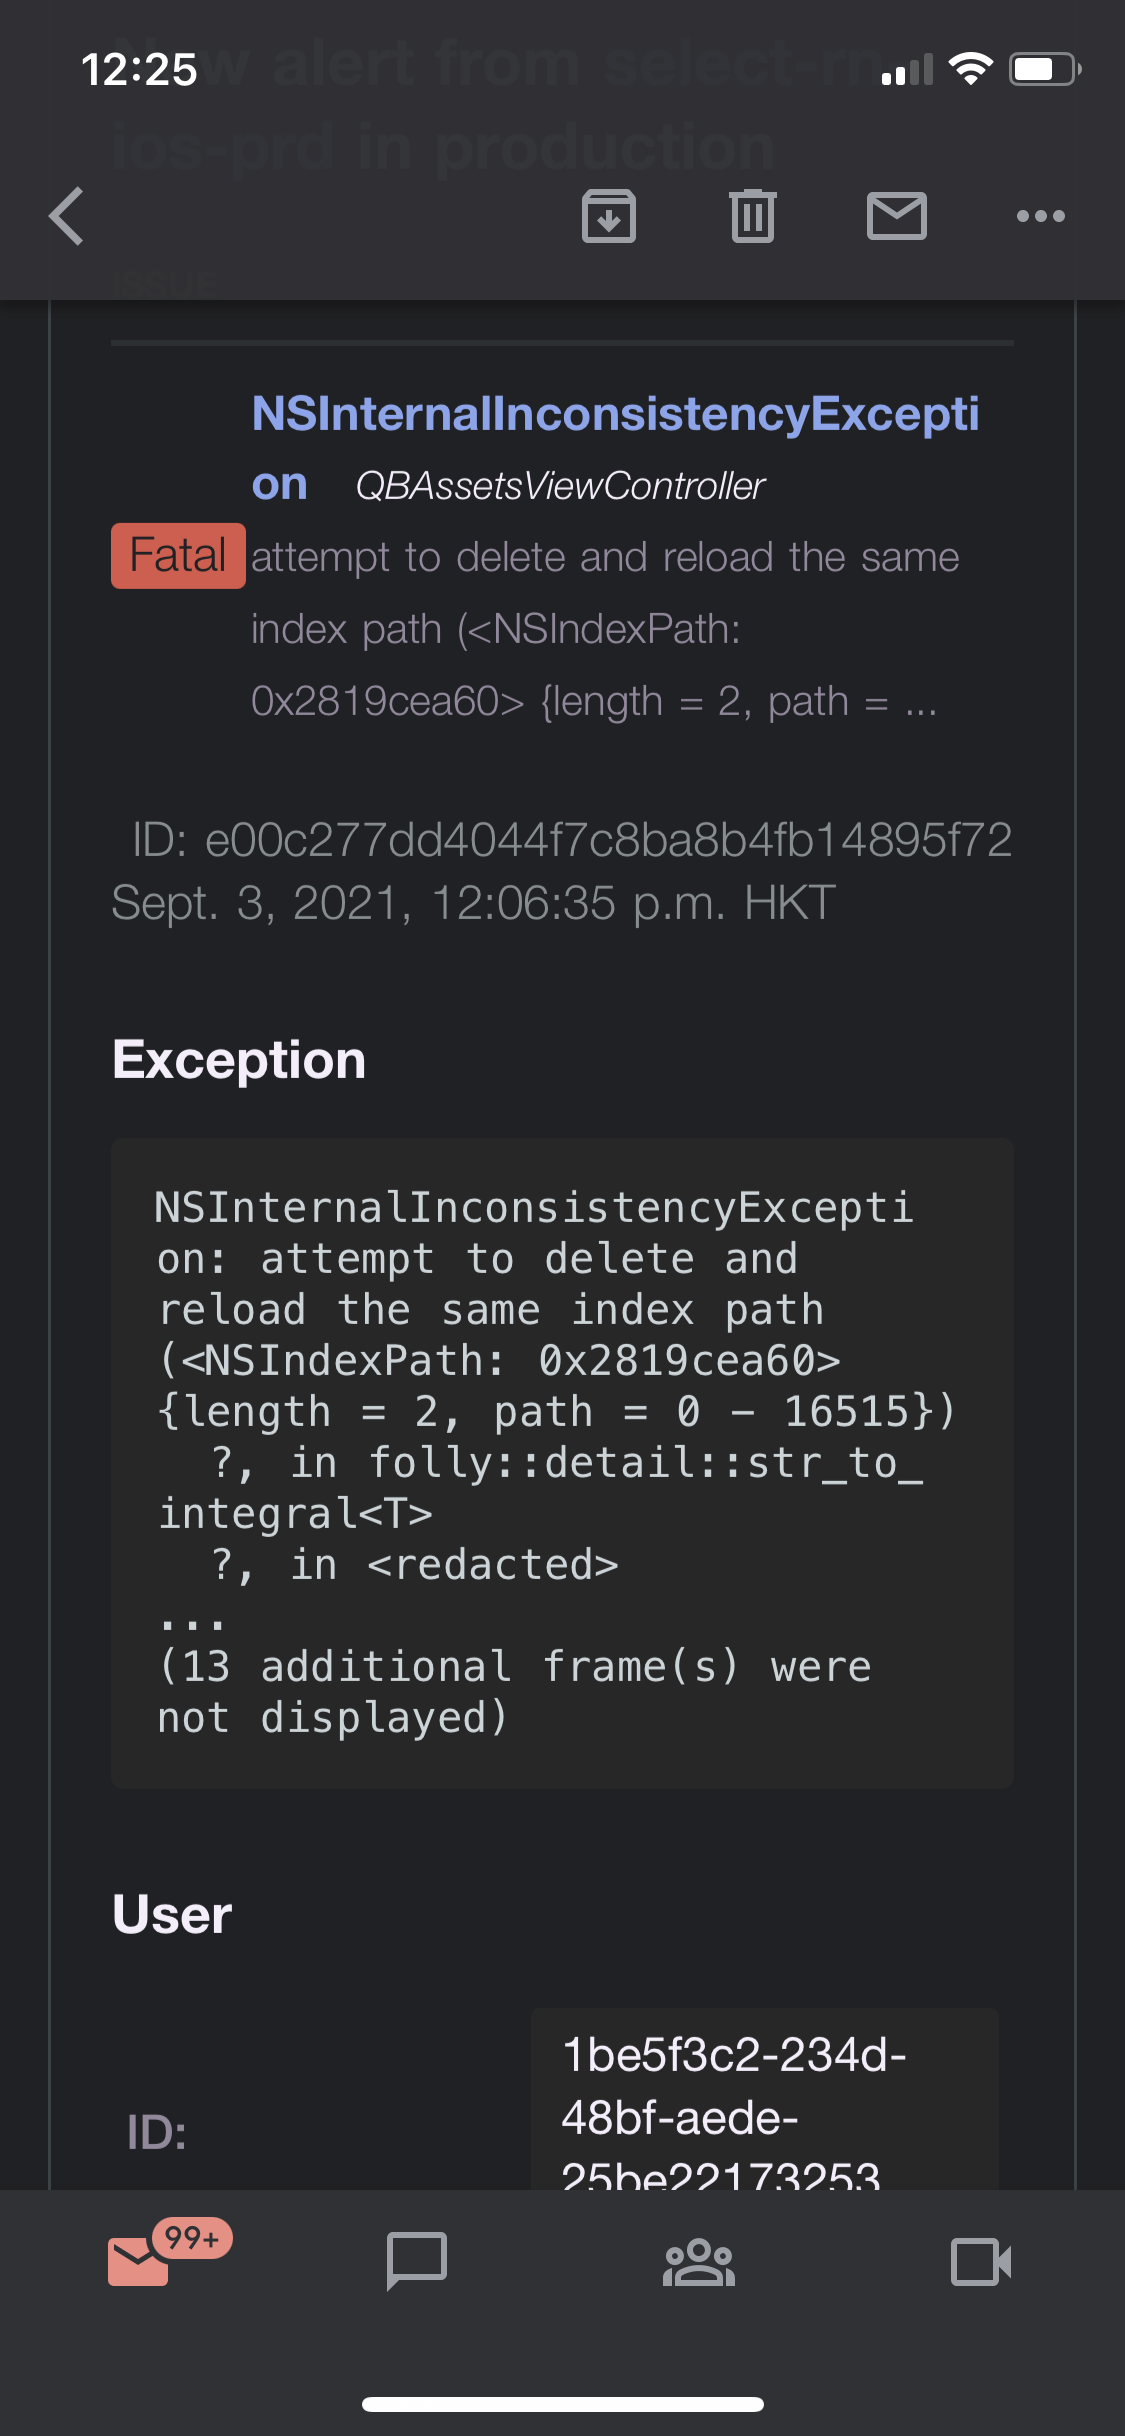
Task: Open the three-dot more options menu
Action: [1040, 216]
